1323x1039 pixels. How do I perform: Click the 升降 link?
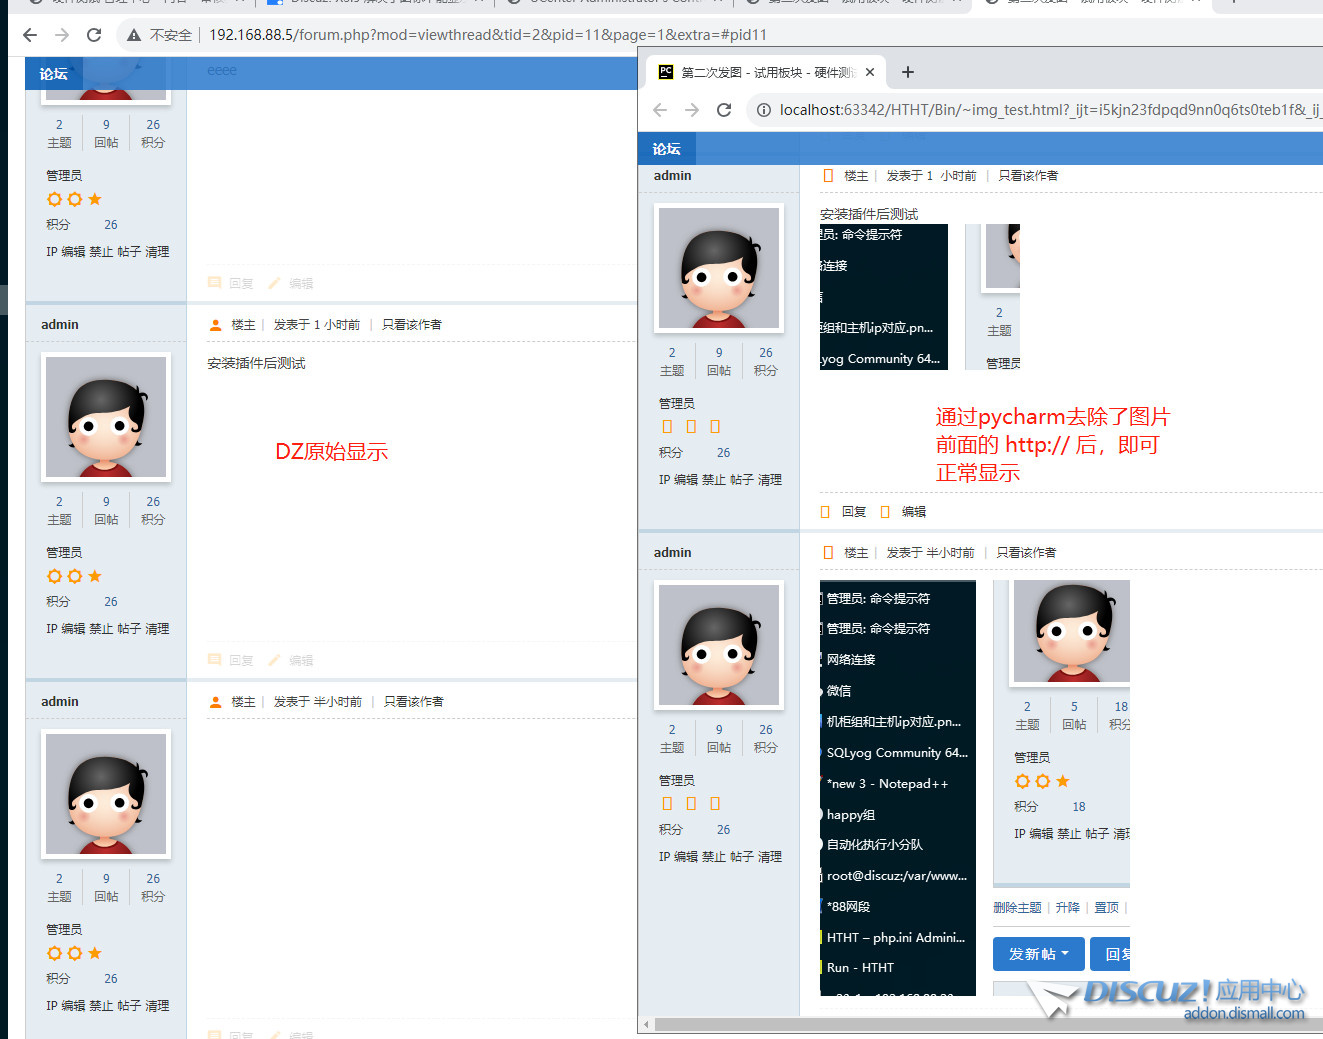[1067, 907]
